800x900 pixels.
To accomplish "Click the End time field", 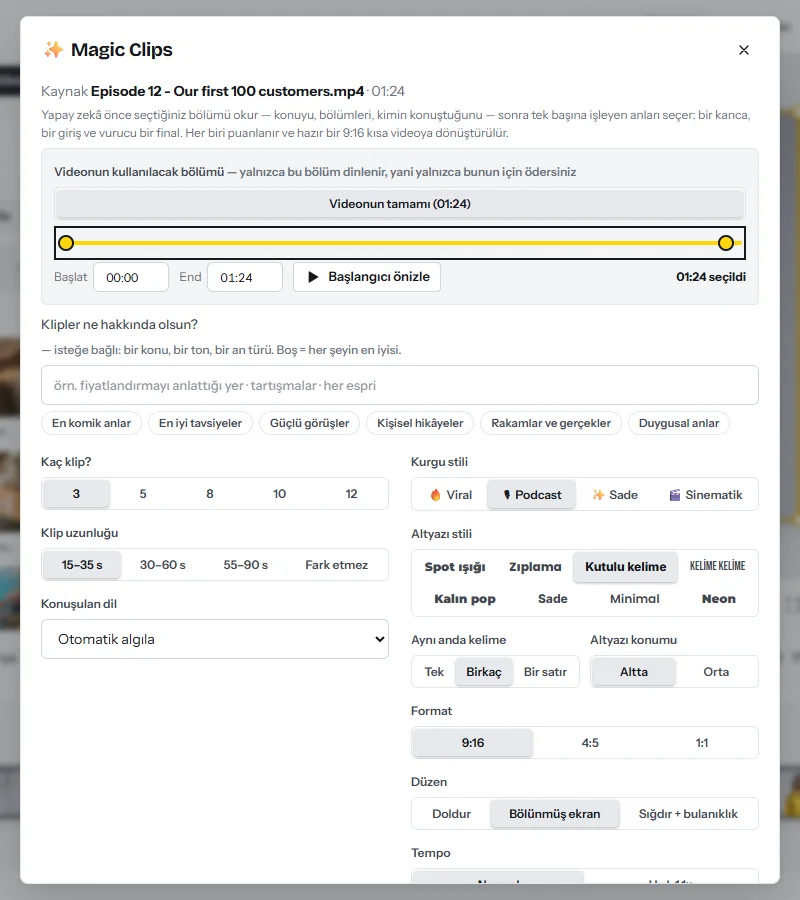I will click(245, 277).
